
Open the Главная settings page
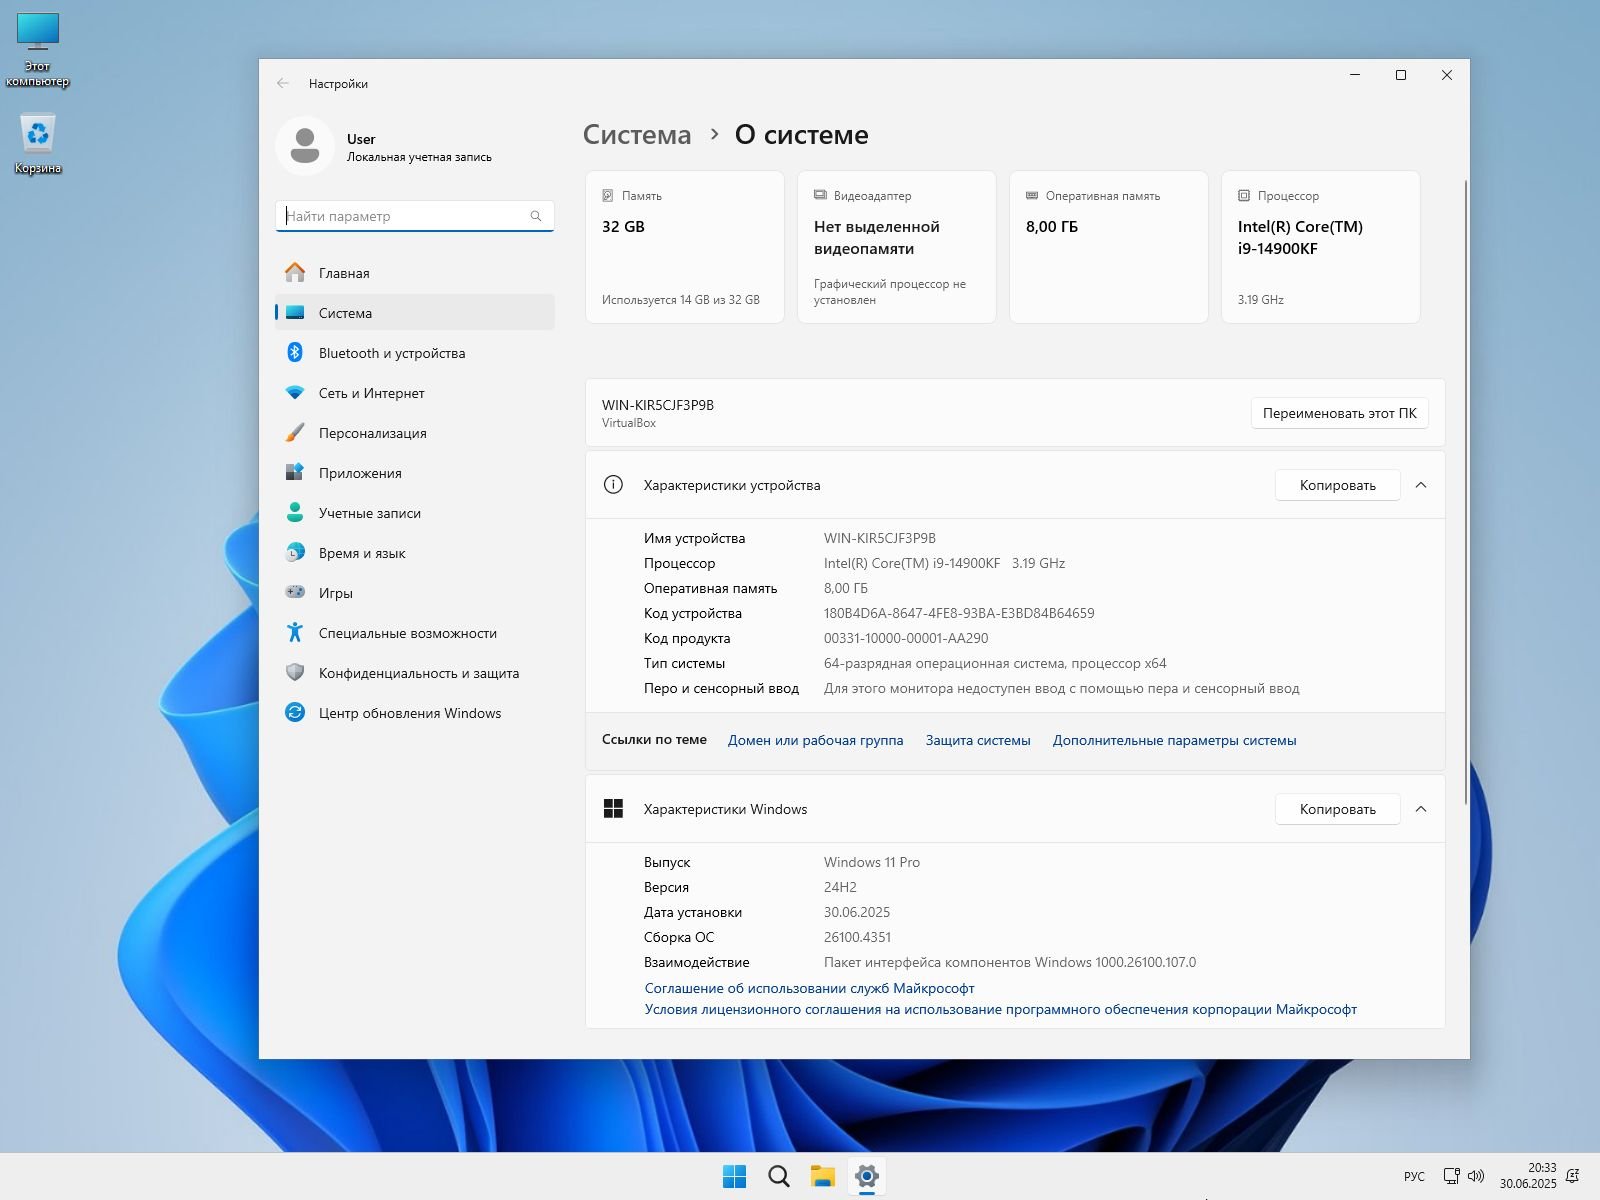415,273
